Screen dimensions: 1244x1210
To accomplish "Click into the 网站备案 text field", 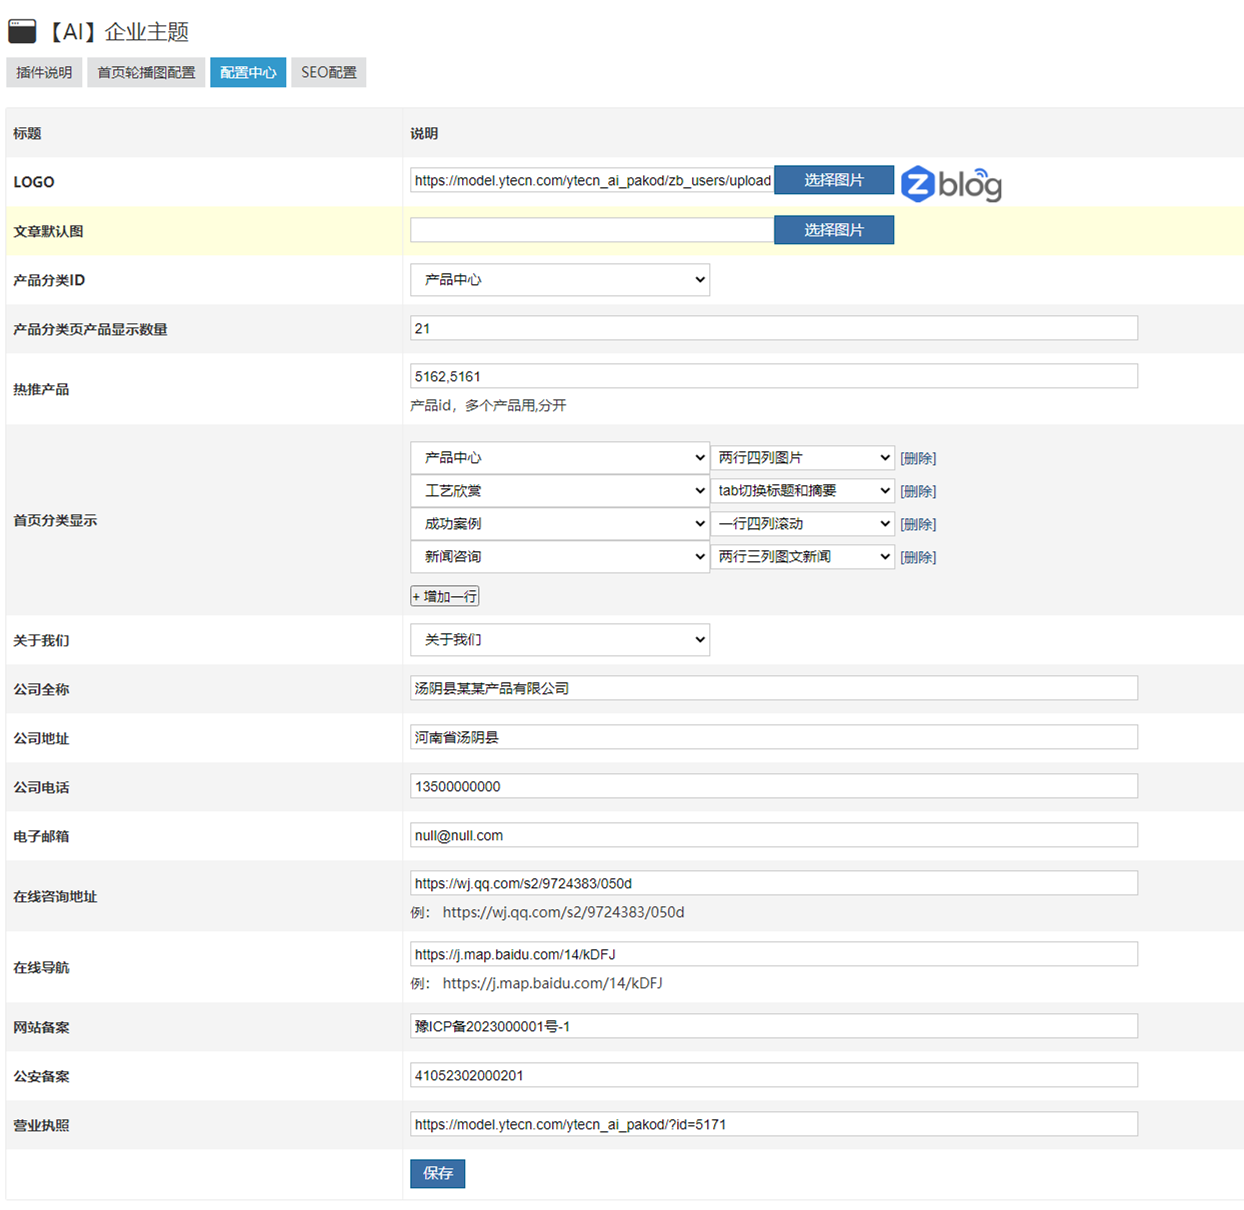I will pyautogui.click(x=773, y=1027).
